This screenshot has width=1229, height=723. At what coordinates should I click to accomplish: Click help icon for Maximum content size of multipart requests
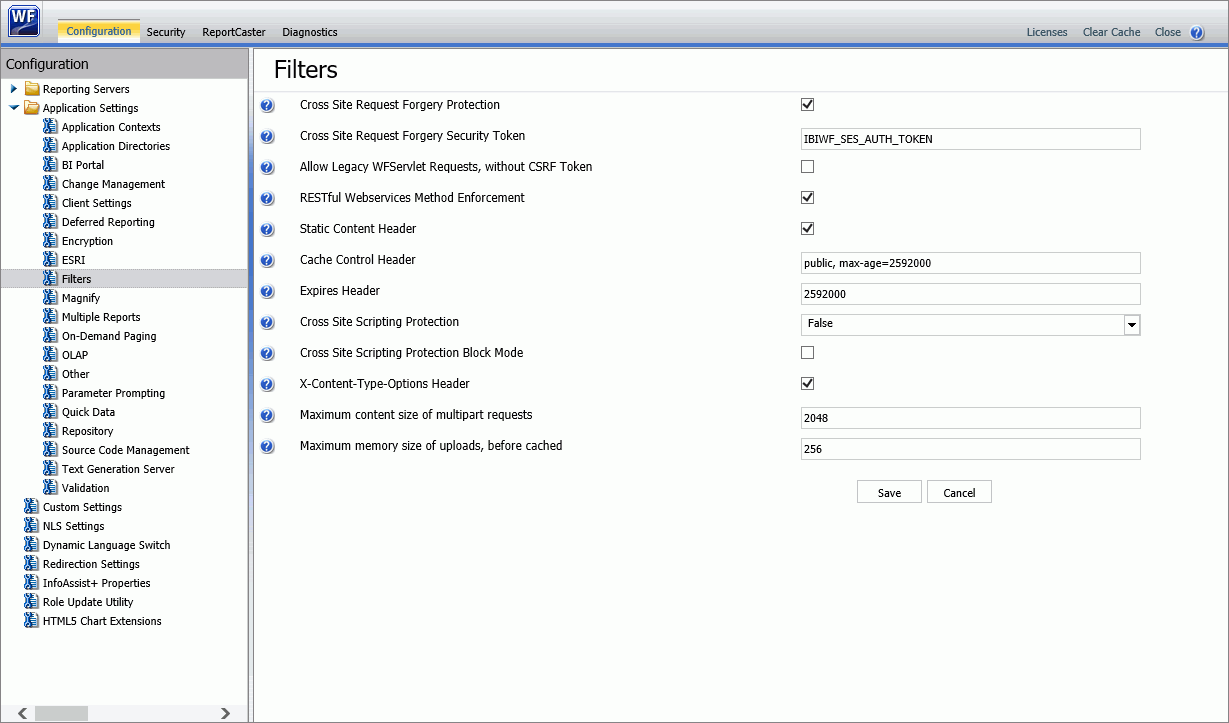click(267, 416)
